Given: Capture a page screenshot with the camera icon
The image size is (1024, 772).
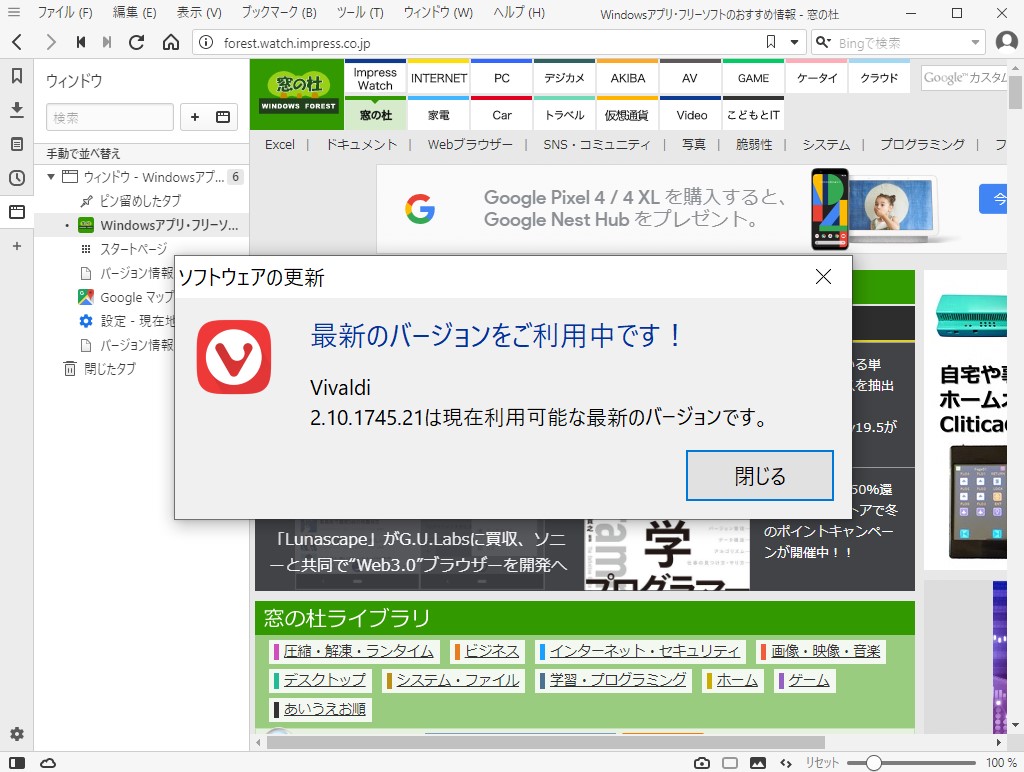Looking at the screenshot, I should [x=702, y=761].
